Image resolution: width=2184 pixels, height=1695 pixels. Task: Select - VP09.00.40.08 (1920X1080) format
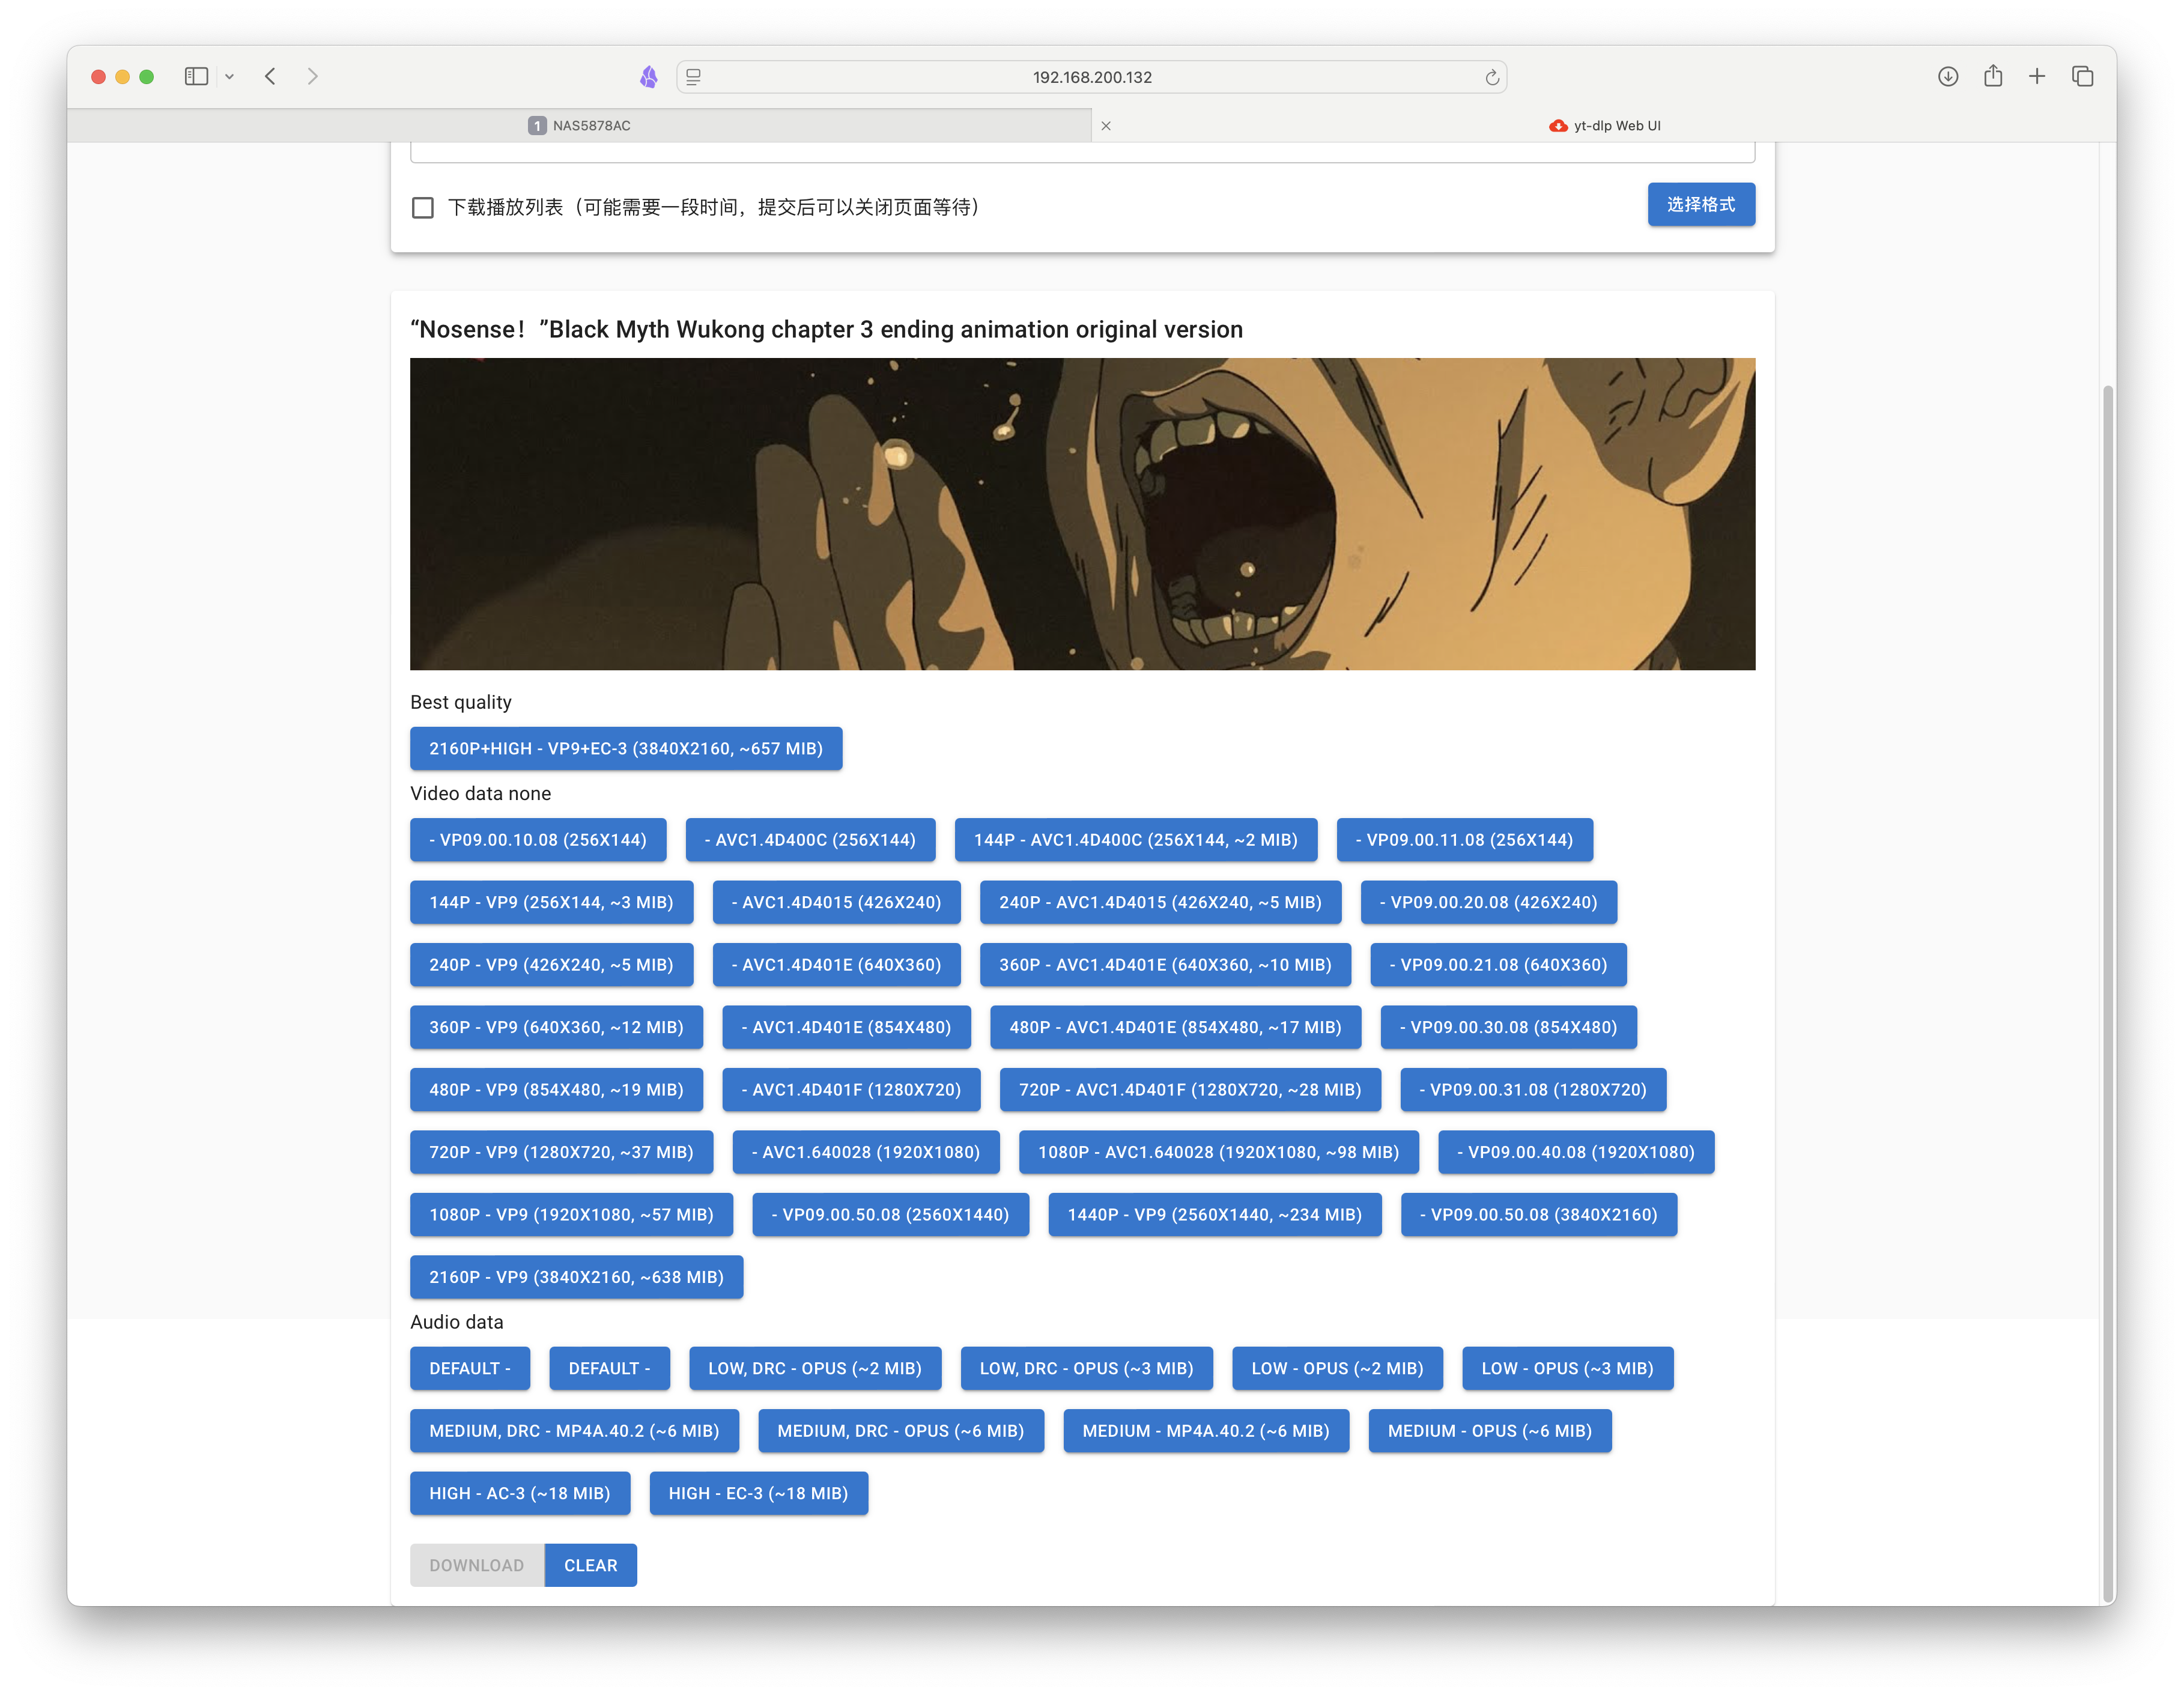click(x=1576, y=1153)
